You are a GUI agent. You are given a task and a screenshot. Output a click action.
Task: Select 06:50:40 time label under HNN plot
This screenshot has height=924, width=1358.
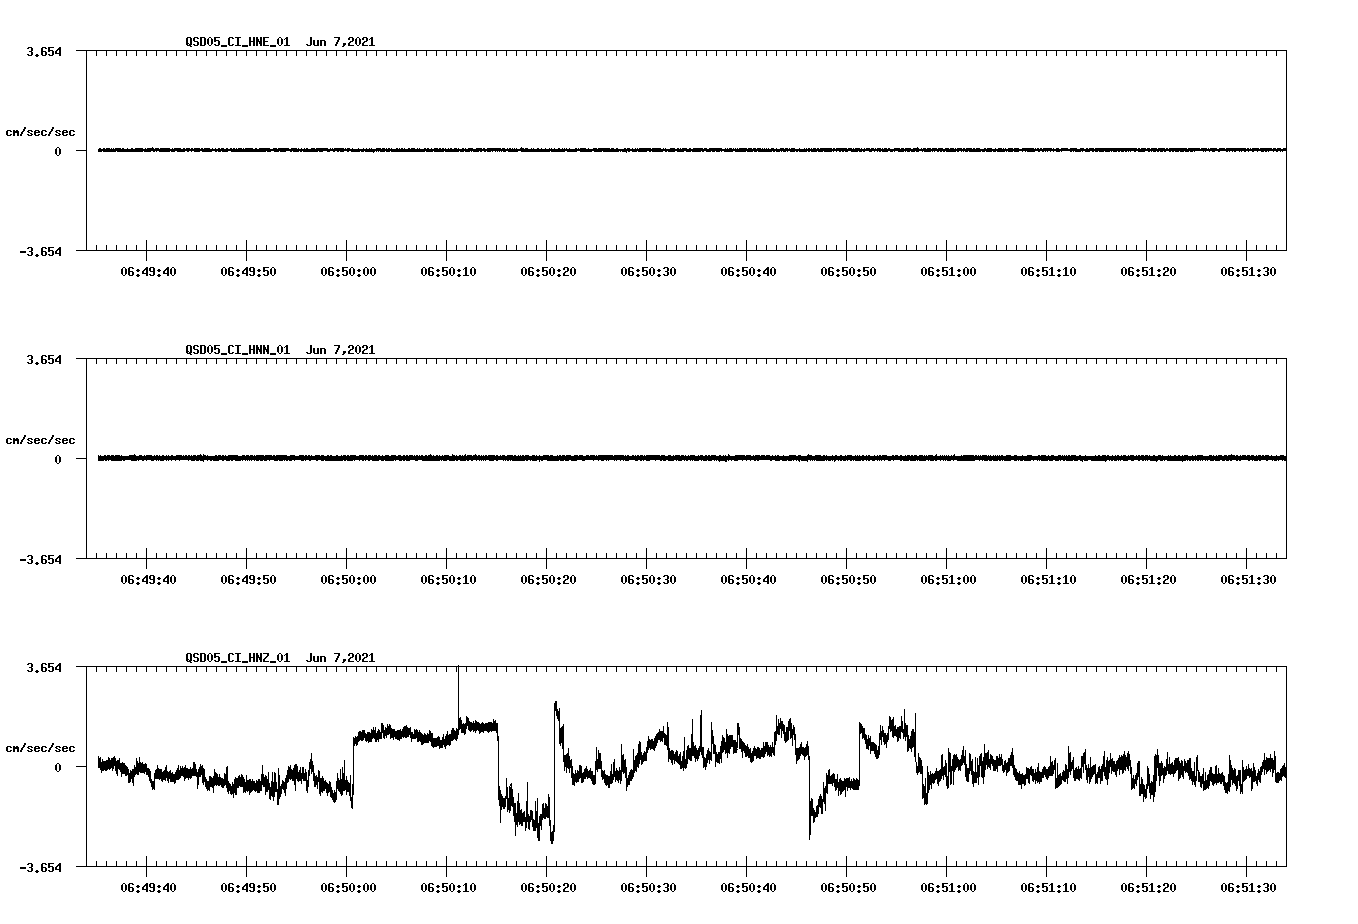[748, 580]
